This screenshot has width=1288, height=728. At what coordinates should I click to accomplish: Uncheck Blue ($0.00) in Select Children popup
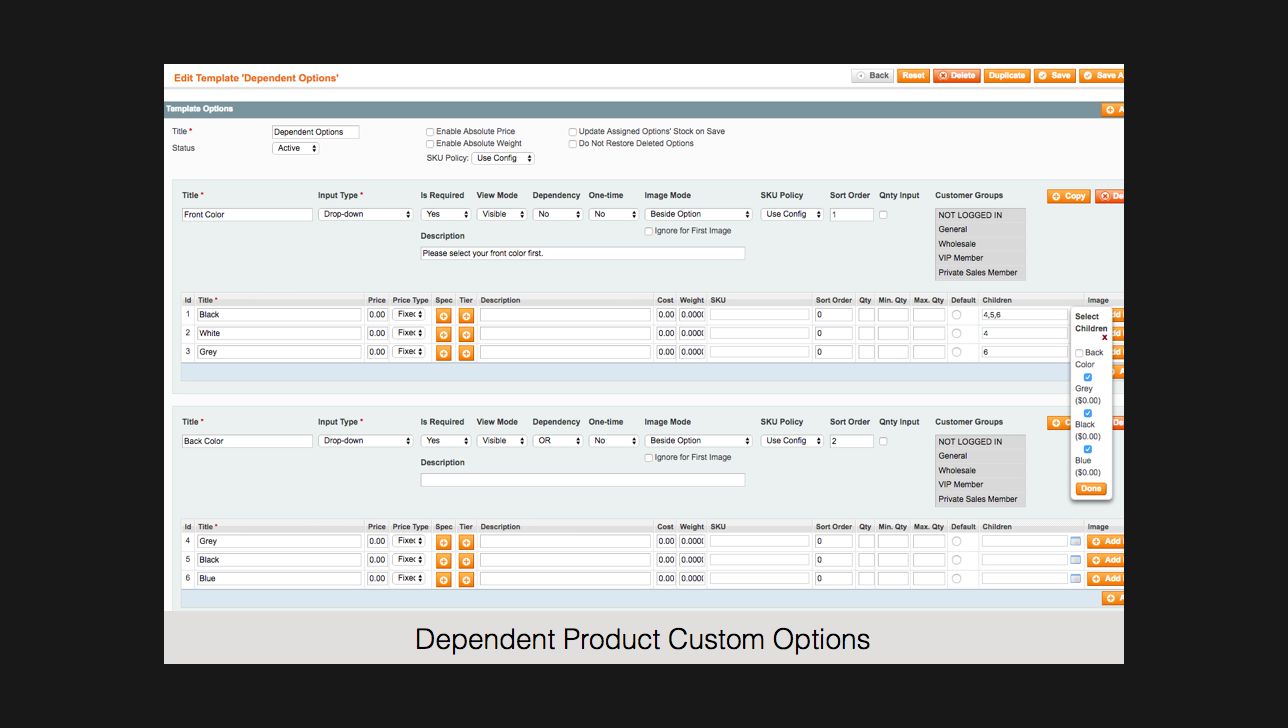click(1087, 449)
